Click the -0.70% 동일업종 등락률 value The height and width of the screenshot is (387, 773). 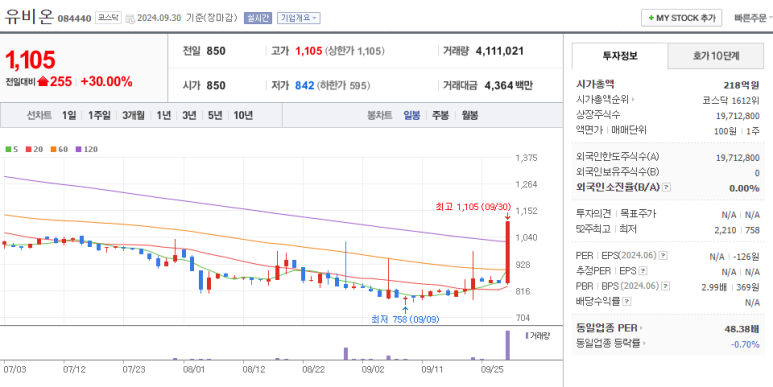(x=745, y=344)
